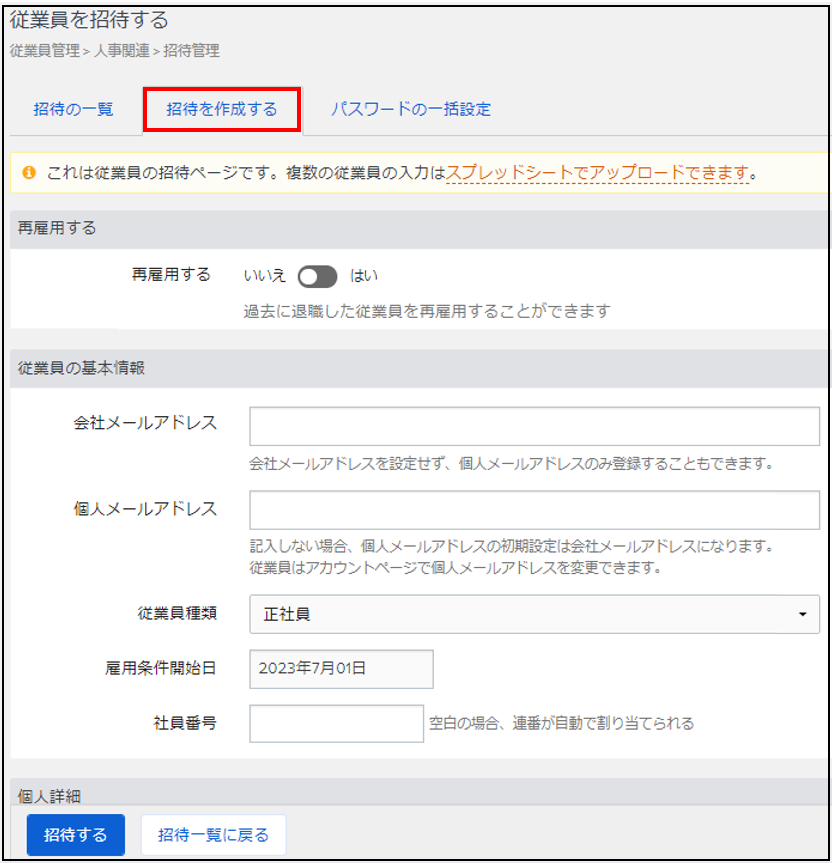
Task: Click the 個人詳細 section header
Action: click(50, 795)
